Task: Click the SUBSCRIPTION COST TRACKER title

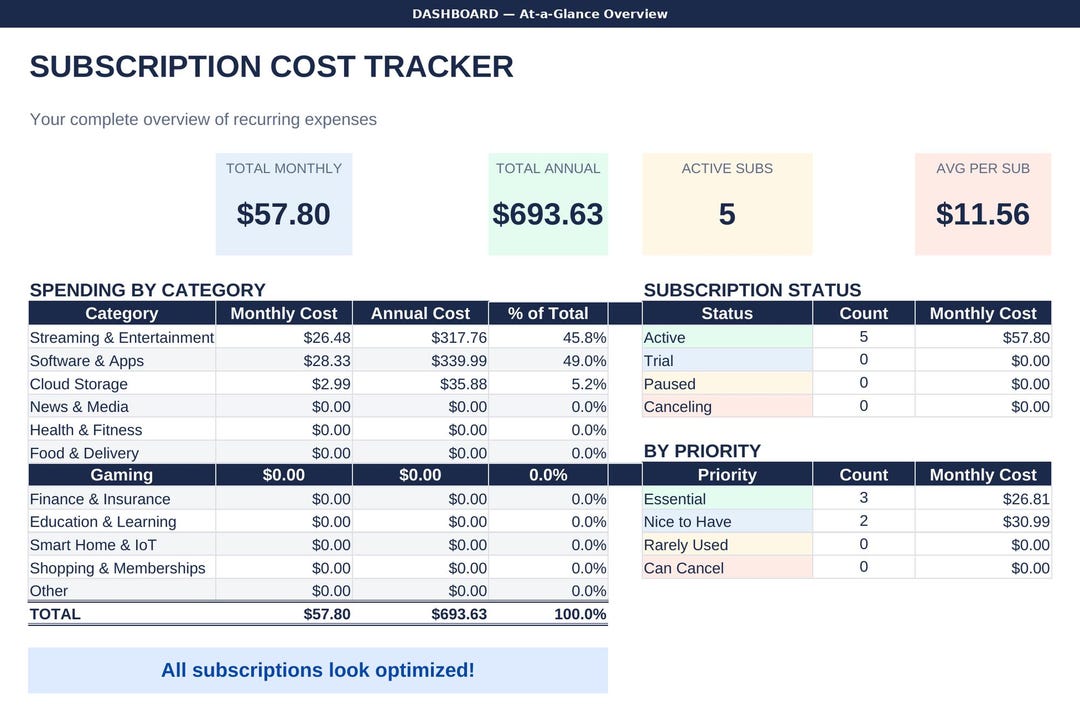Action: 271,67
